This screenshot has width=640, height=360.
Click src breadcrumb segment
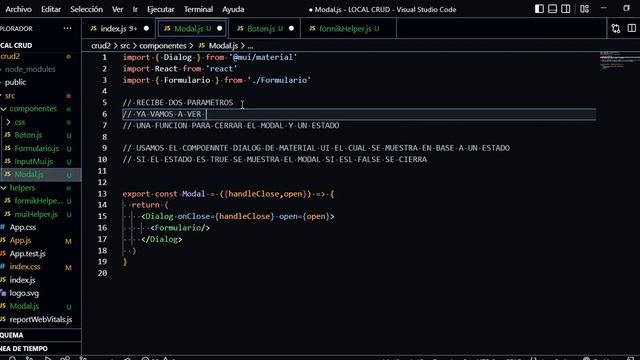click(x=125, y=46)
